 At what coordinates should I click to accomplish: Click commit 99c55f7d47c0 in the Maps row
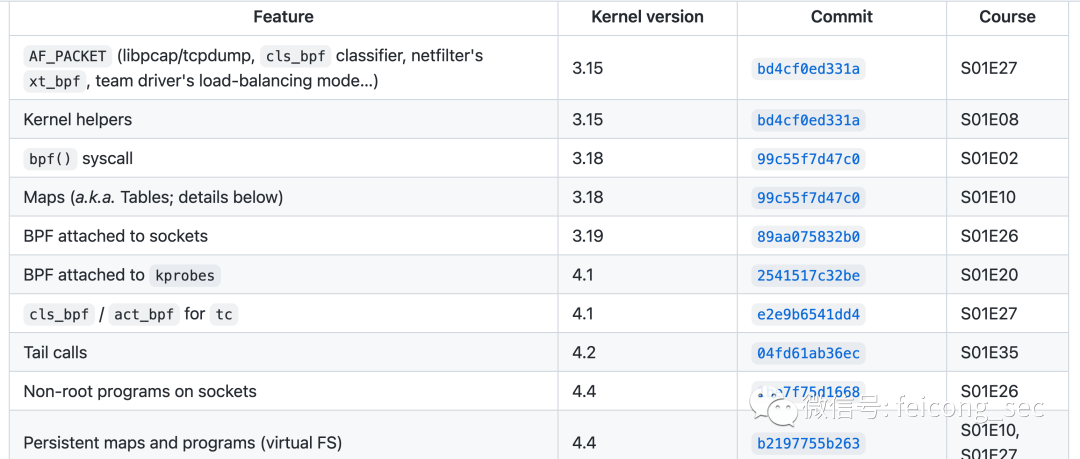[x=808, y=198]
